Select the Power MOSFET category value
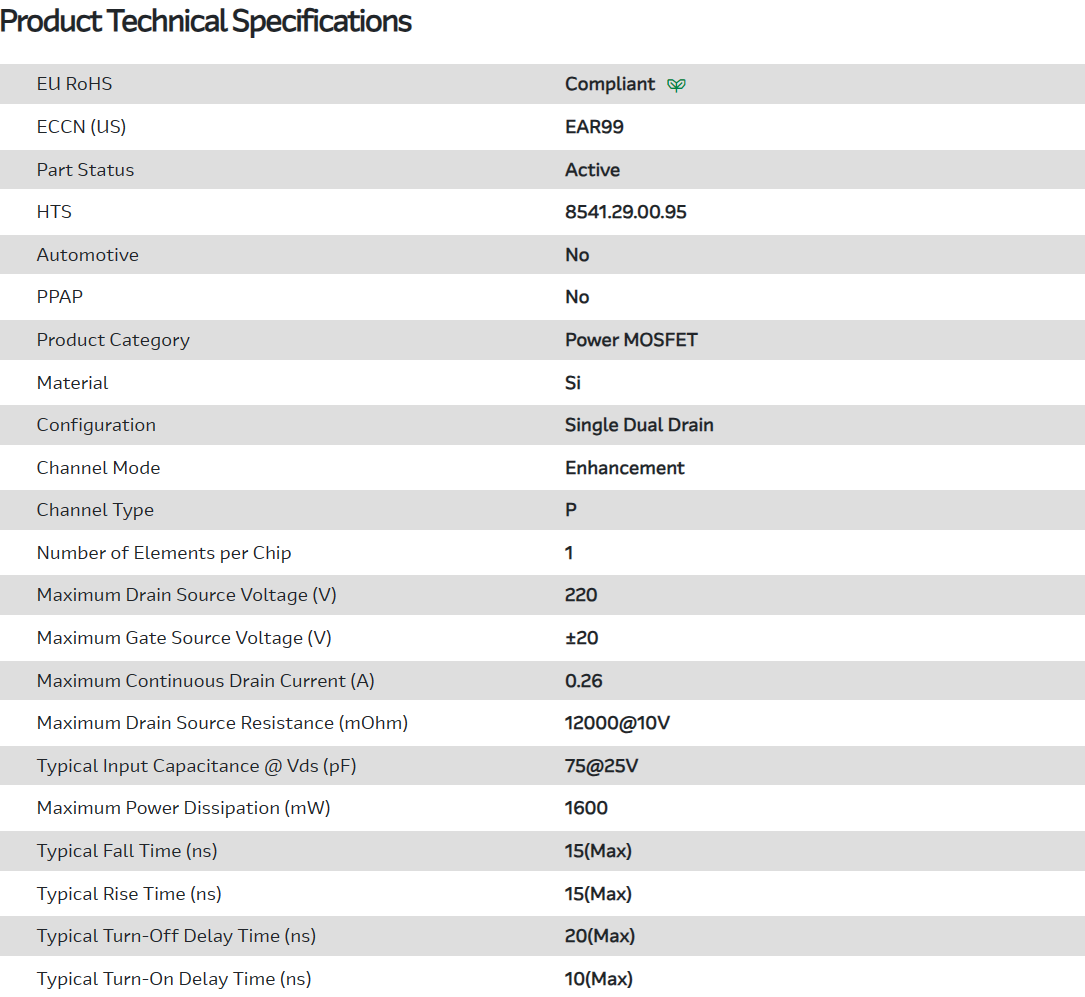 pos(631,340)
